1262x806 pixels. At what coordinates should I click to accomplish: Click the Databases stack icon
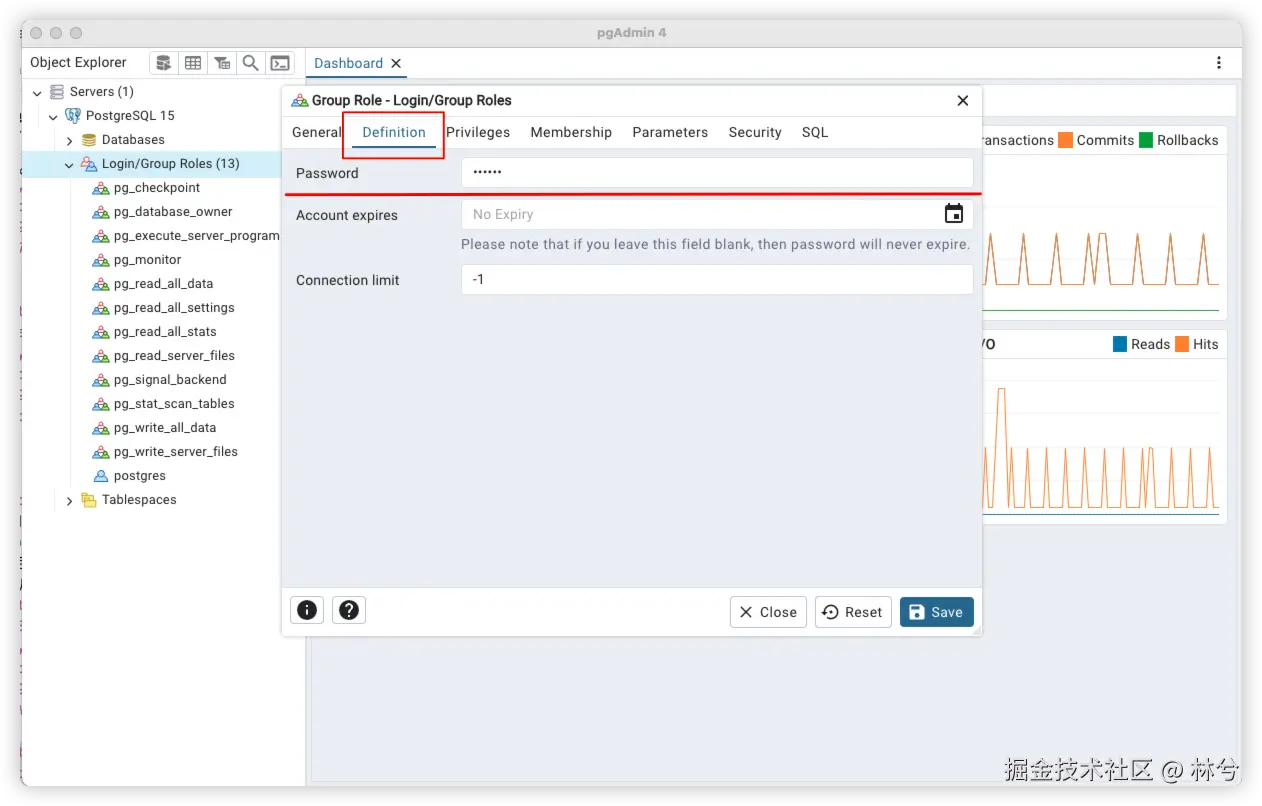coord(89,140)
